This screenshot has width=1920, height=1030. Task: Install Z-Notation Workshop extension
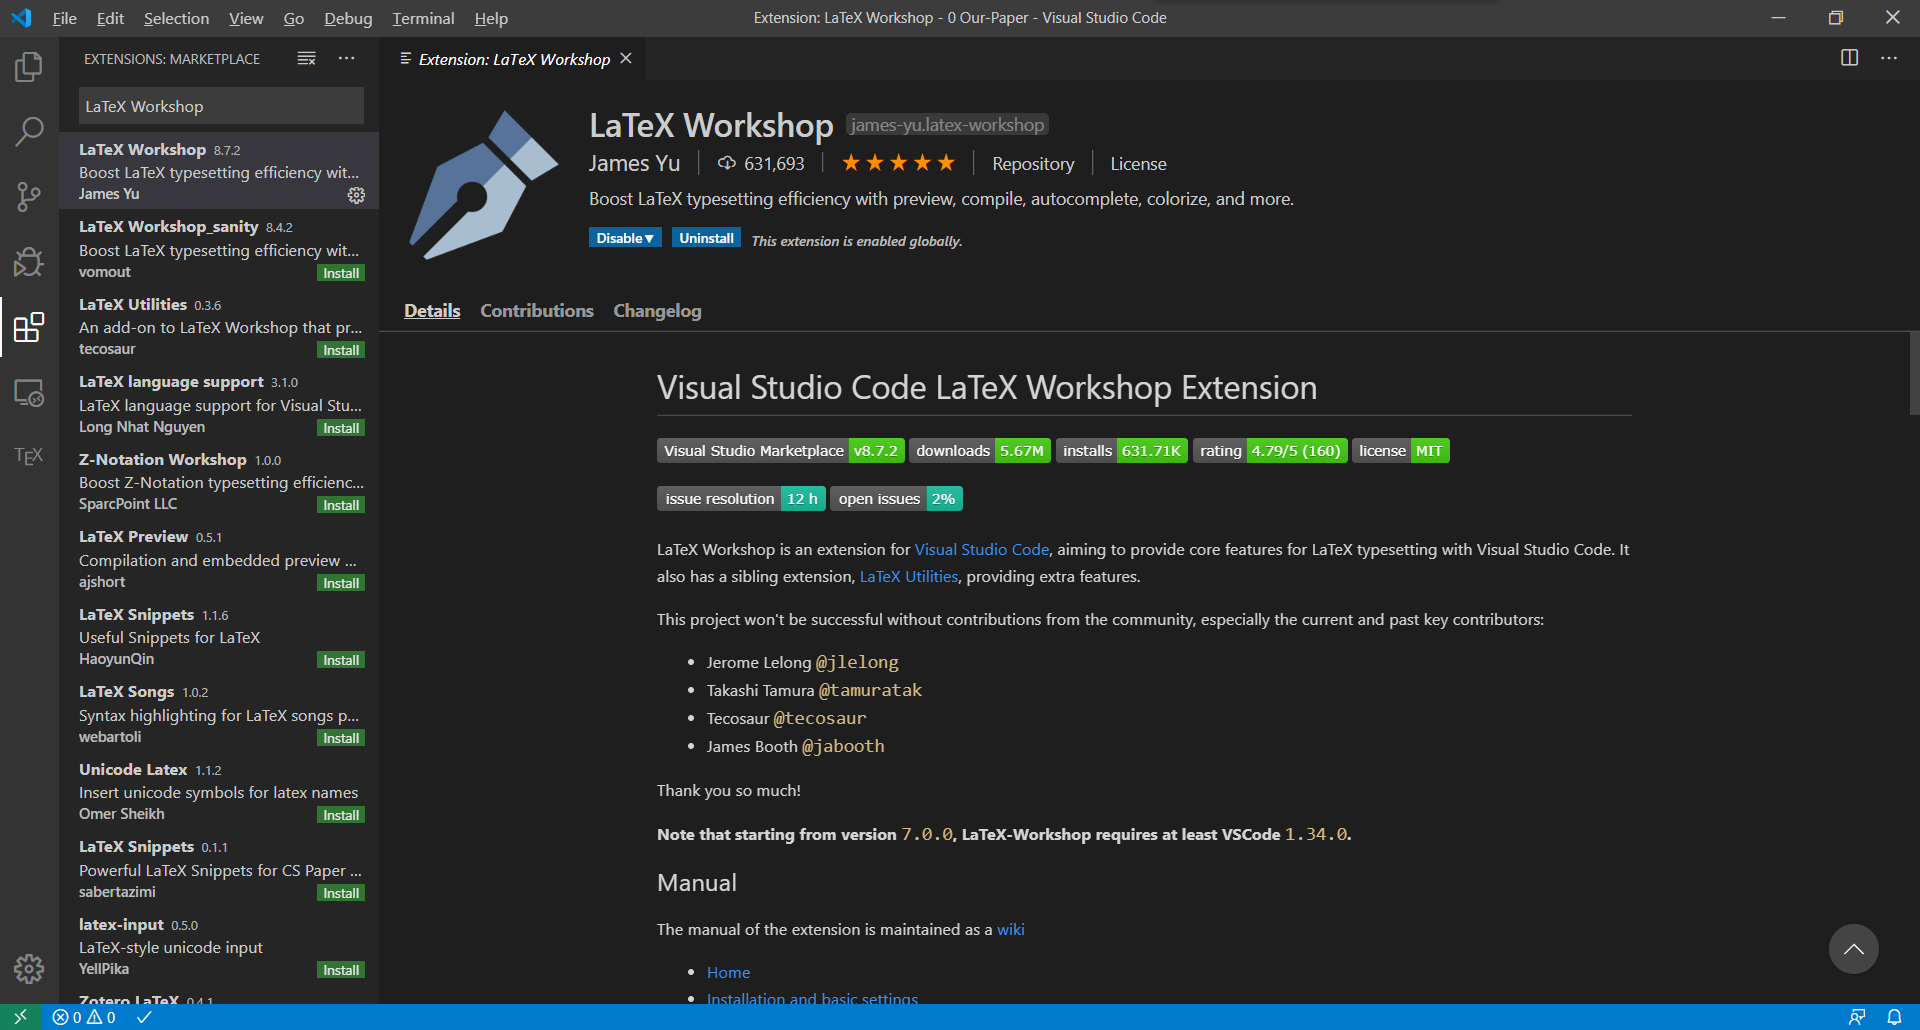341,505
